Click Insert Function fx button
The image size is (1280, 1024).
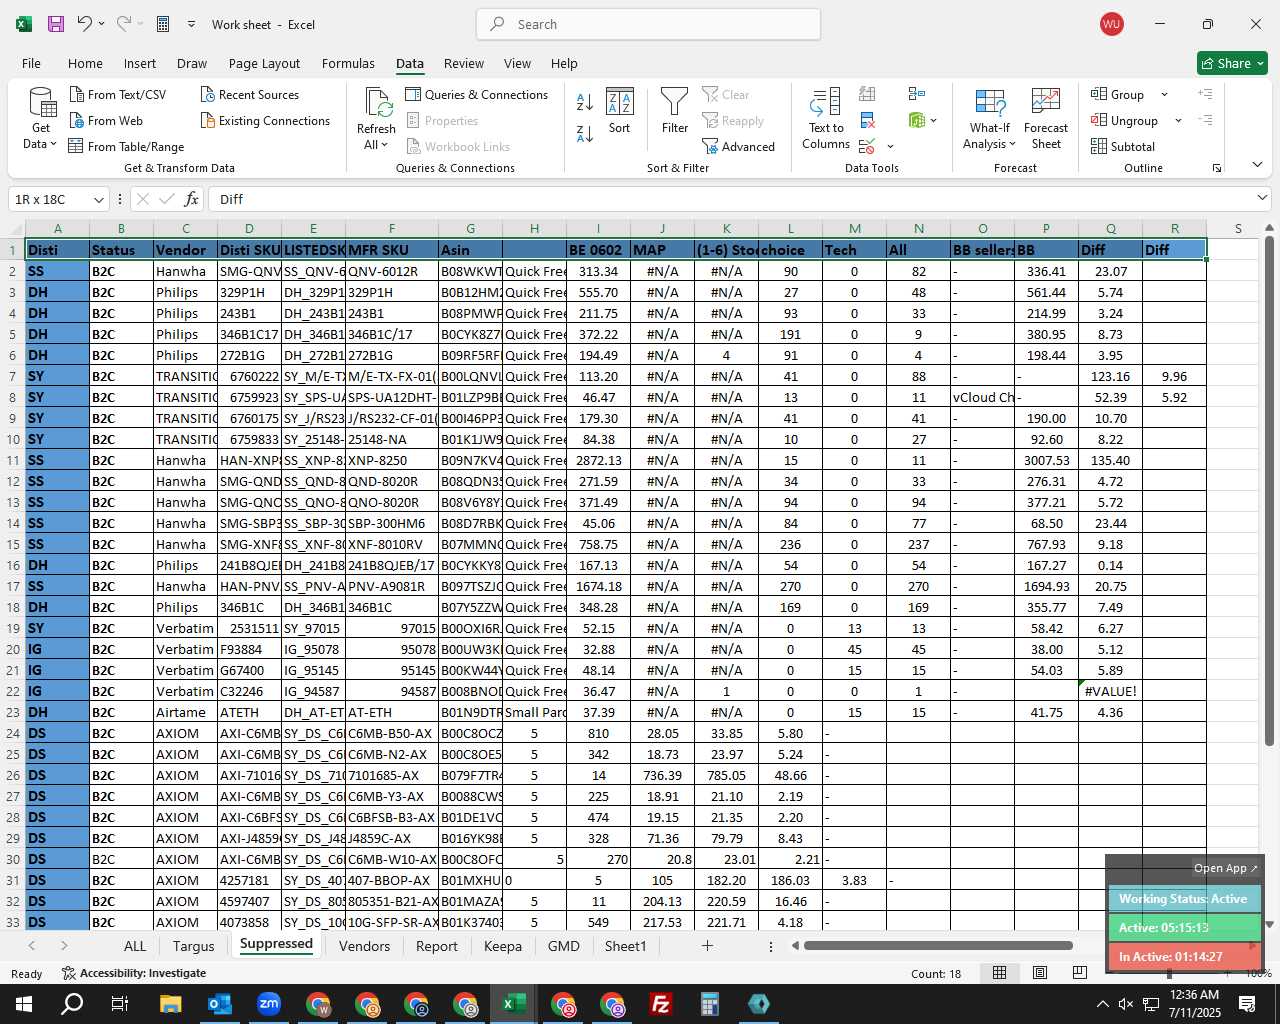tap(191, 199)
